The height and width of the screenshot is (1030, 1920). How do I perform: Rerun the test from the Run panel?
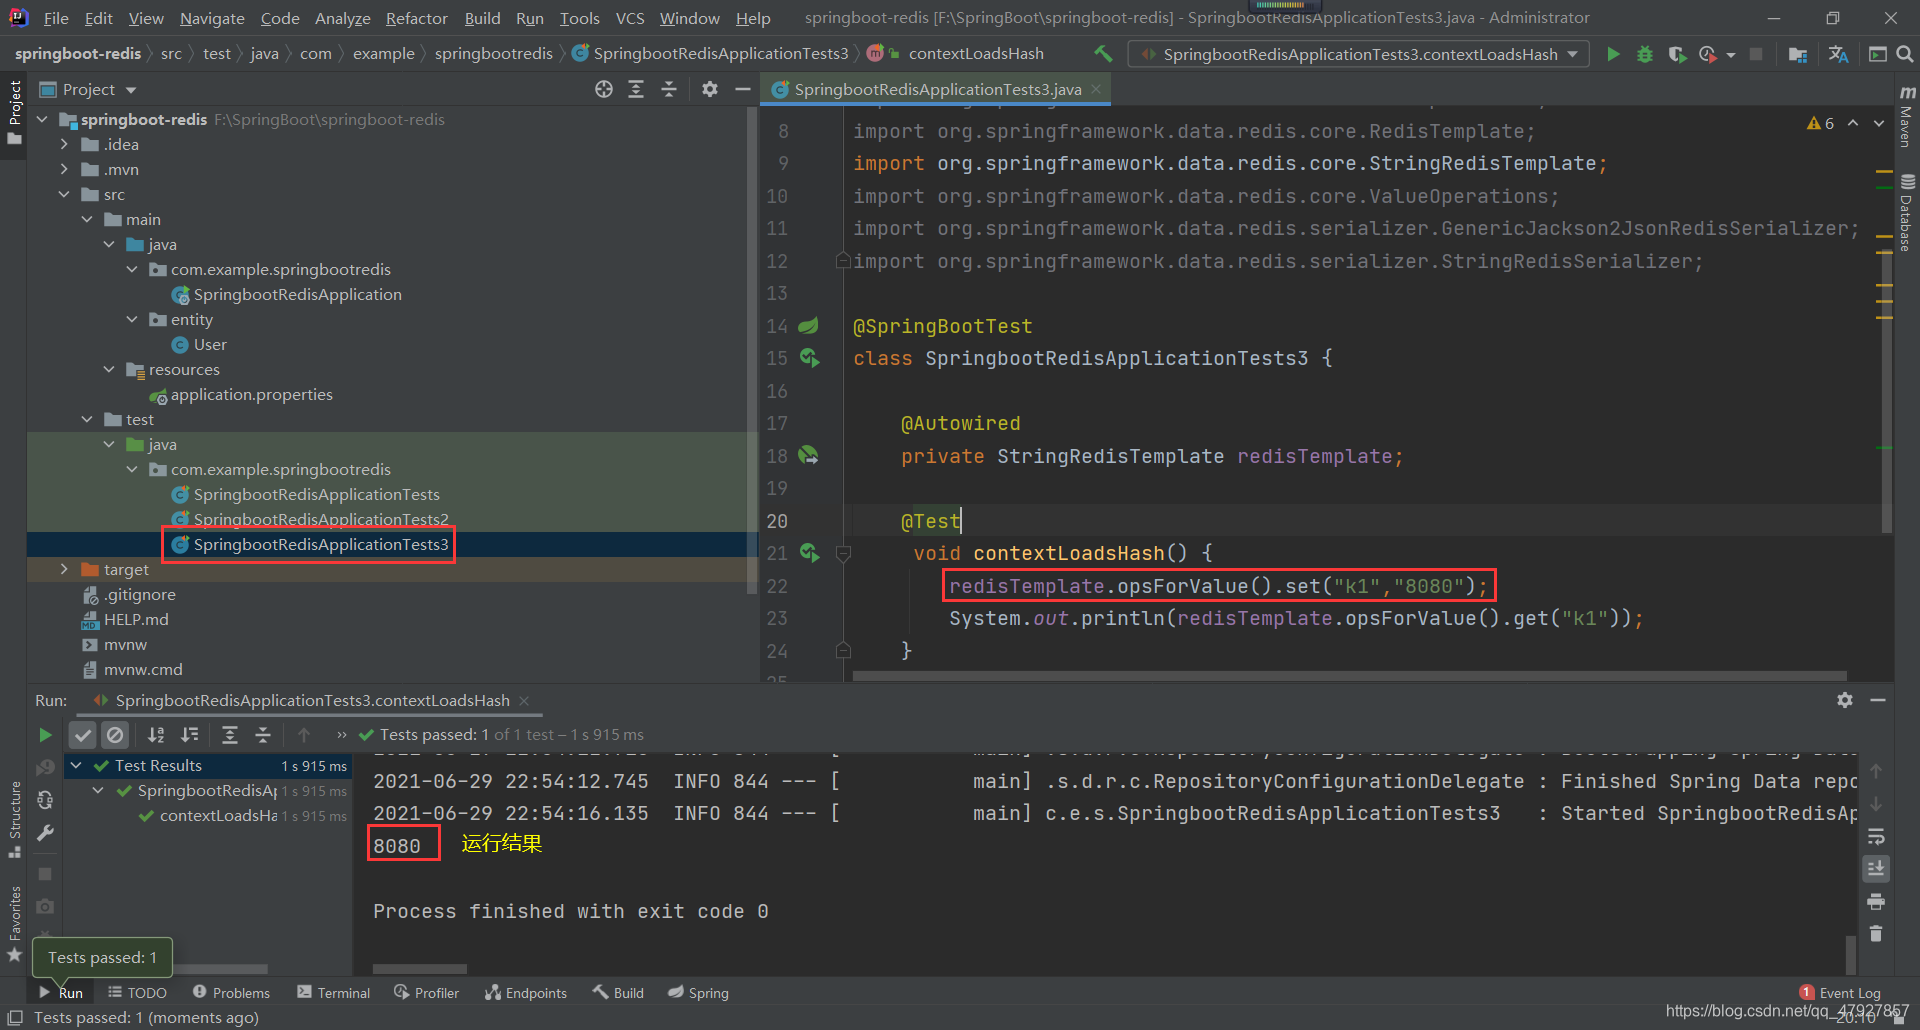pos(45,735)
